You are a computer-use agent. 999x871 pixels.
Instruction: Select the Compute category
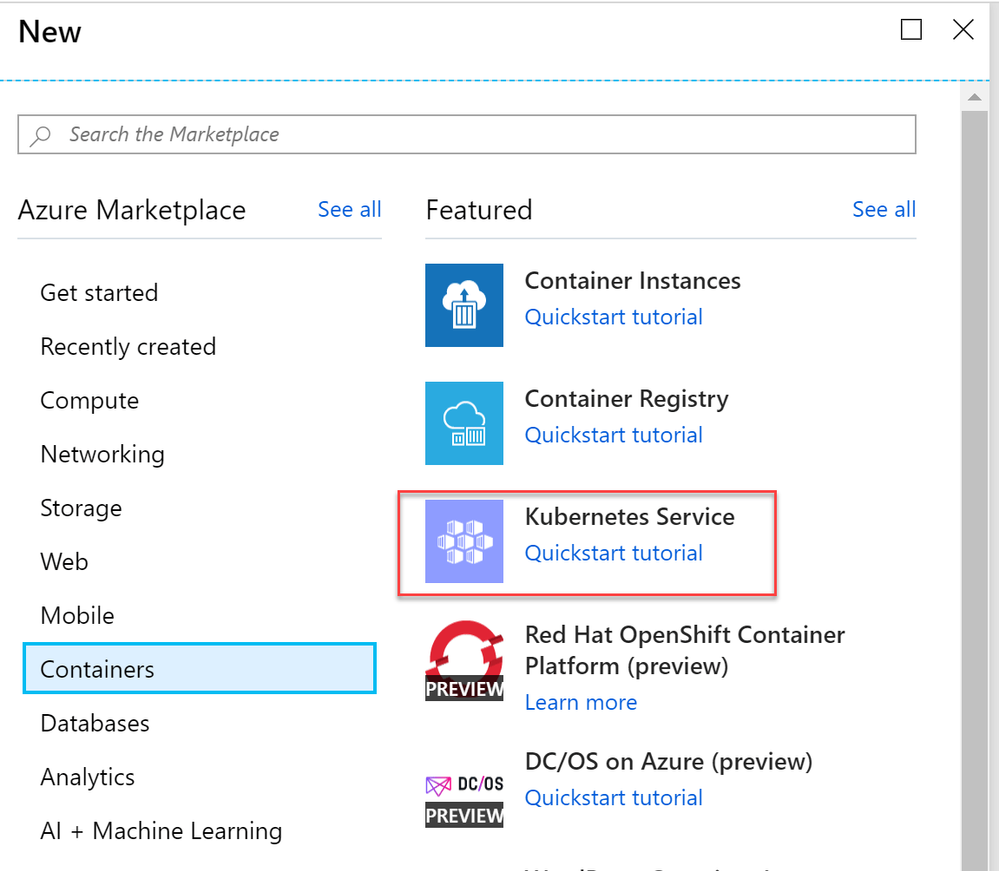point(90,401)
